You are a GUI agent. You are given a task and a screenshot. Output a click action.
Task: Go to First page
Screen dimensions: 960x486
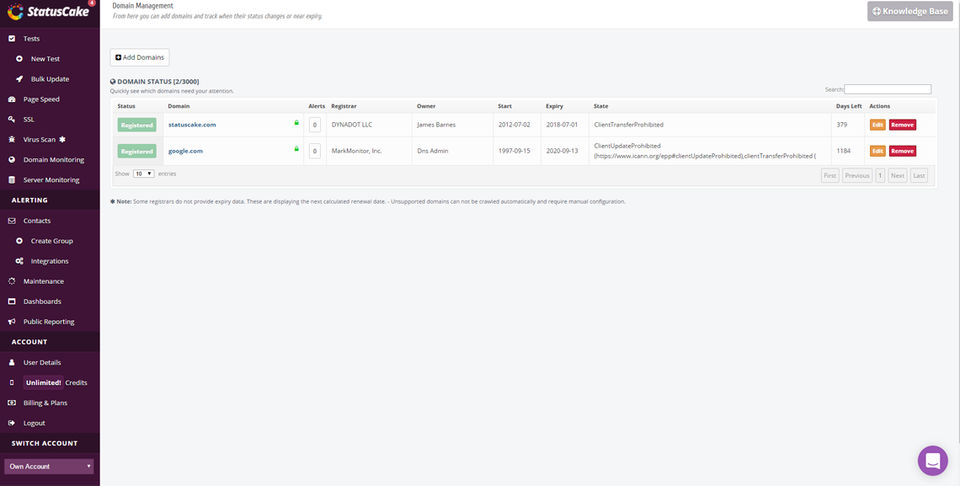coord(830,176)
